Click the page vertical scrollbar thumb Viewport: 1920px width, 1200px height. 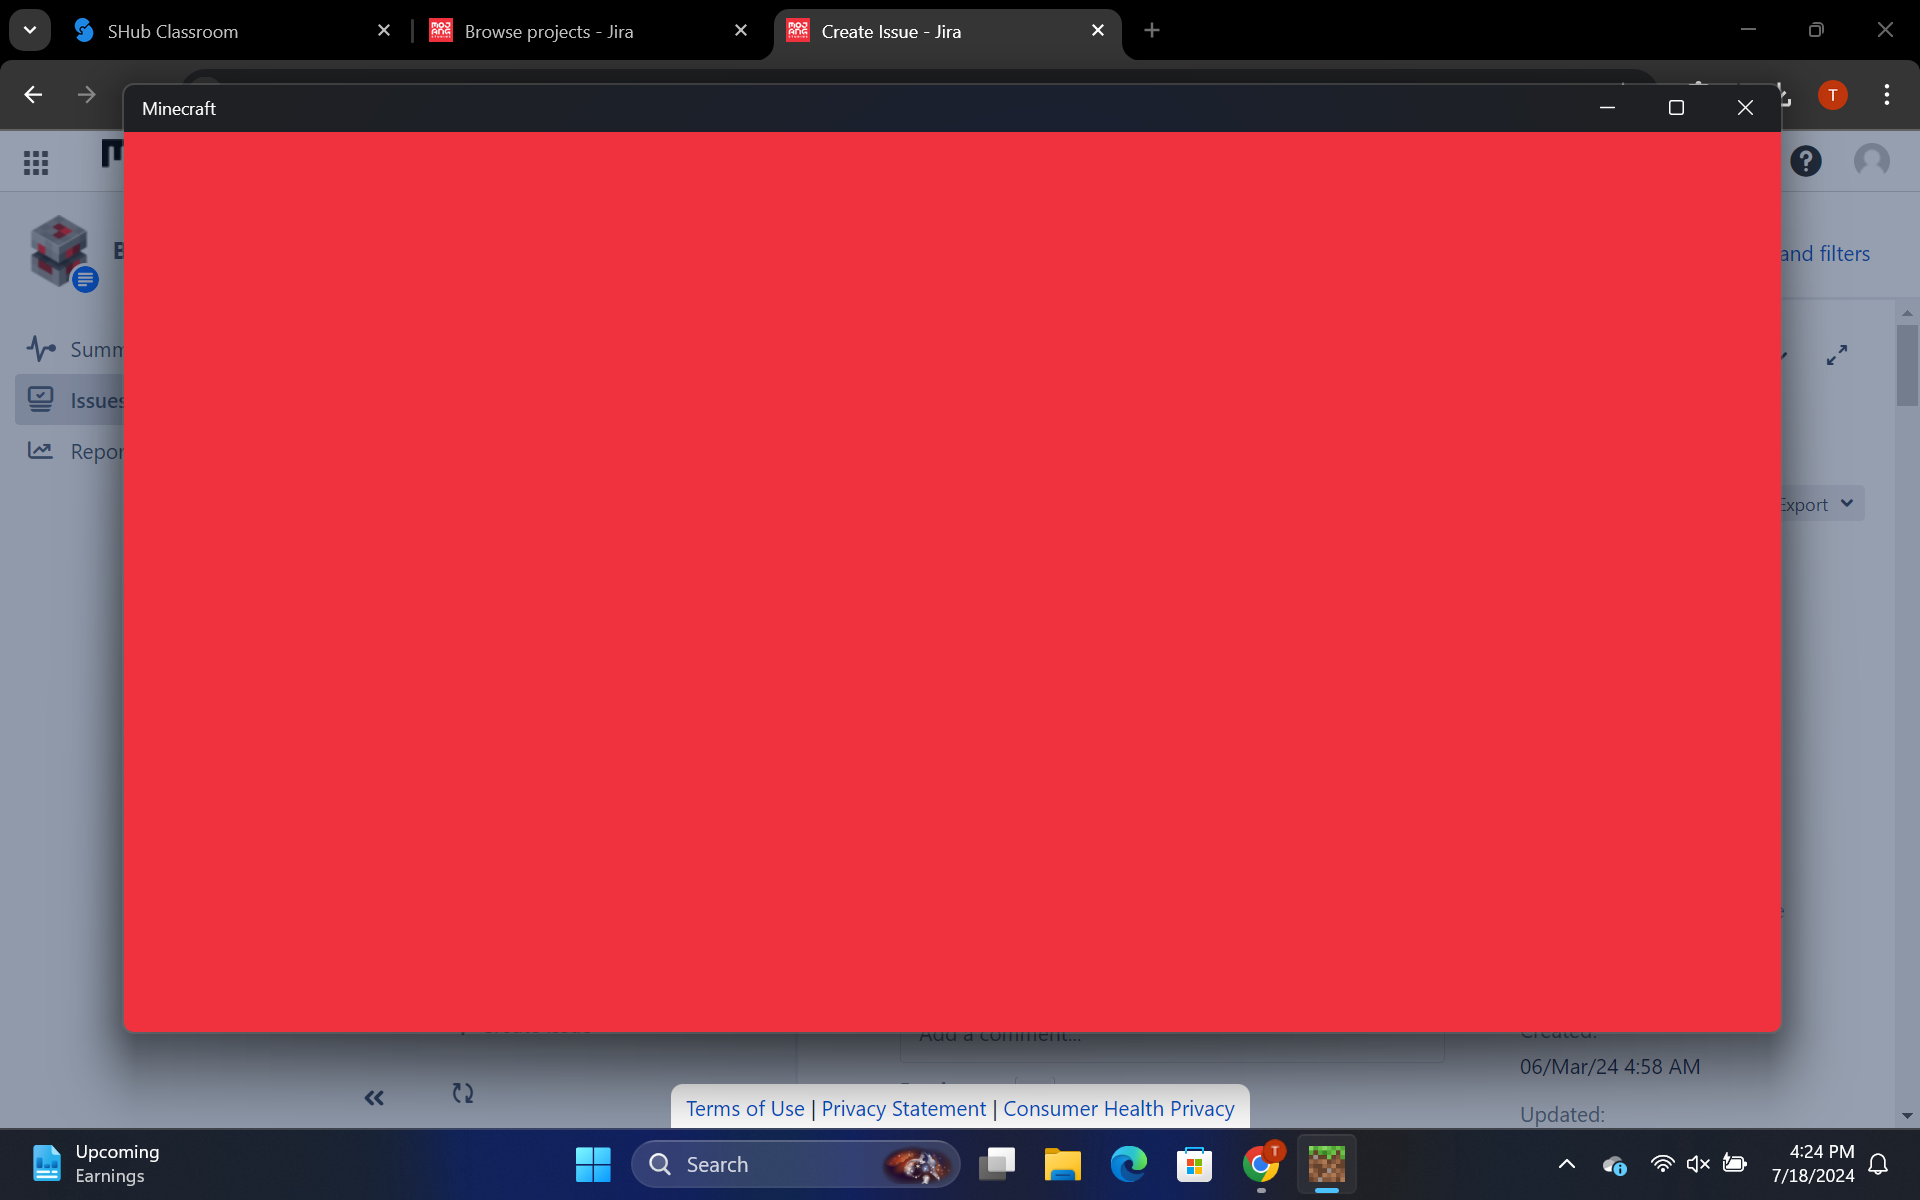point(1906,365)
